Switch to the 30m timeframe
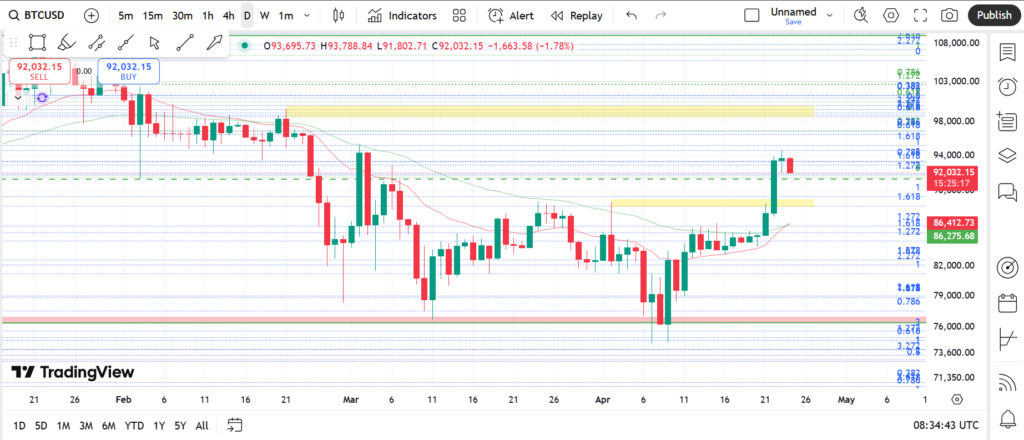 (182, 15)
